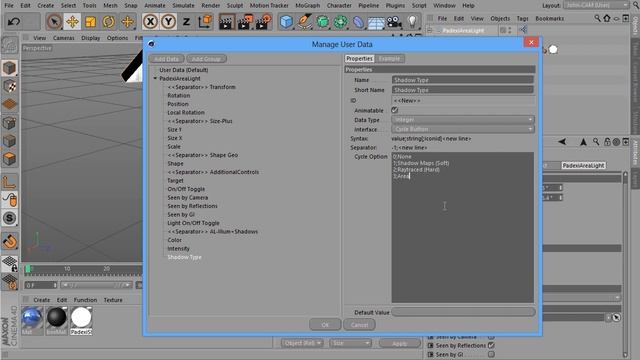Activate the Move tool in the toolbar

(72, 21)
